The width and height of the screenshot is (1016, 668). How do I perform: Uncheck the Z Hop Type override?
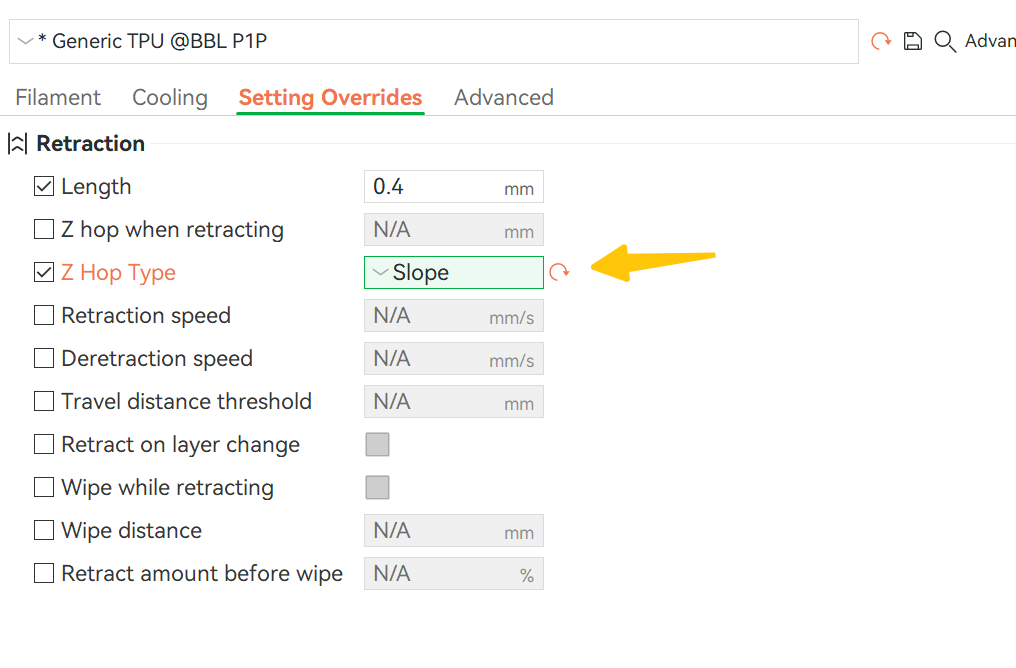pos(43,272)
